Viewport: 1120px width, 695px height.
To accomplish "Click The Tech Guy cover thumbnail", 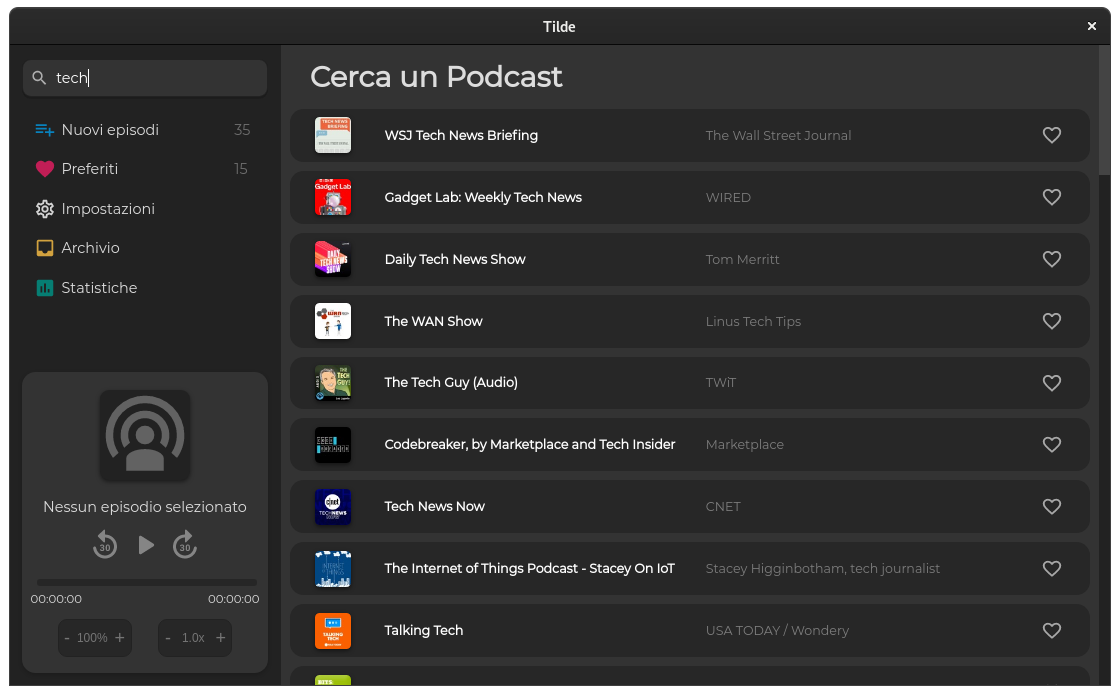I will pos(333,383).
